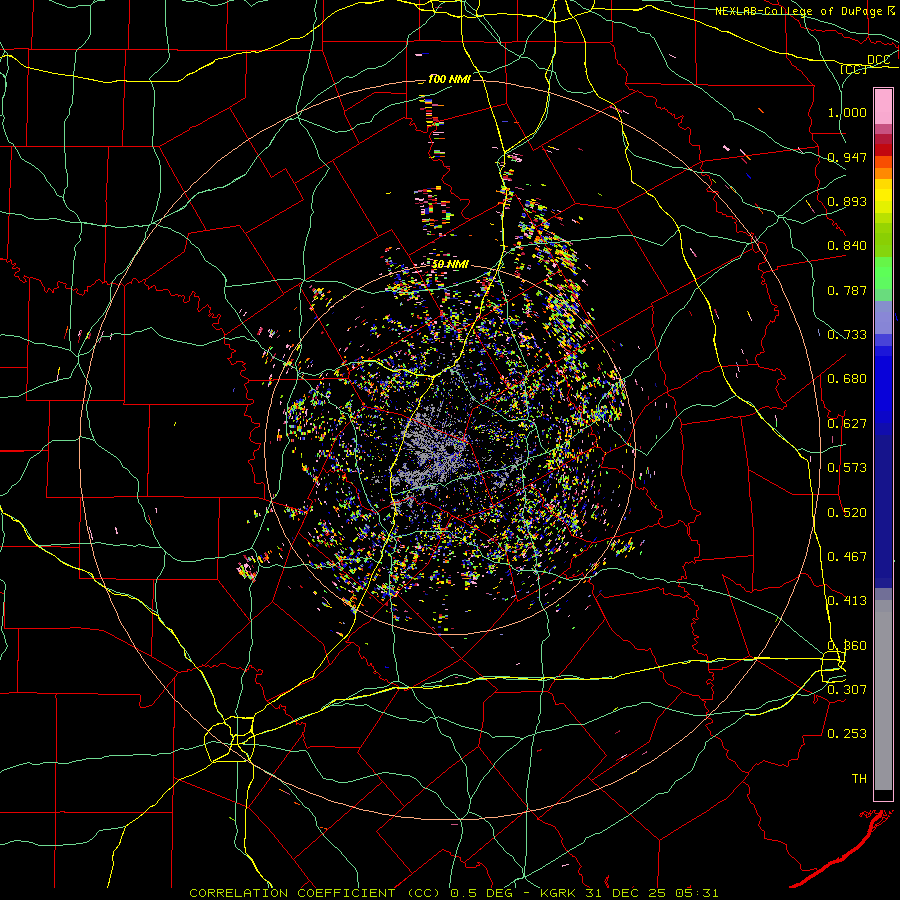This screenshot has width=900, height=900.
Task: Click the 50 NMI range ring label
Action: coord(451,265)
